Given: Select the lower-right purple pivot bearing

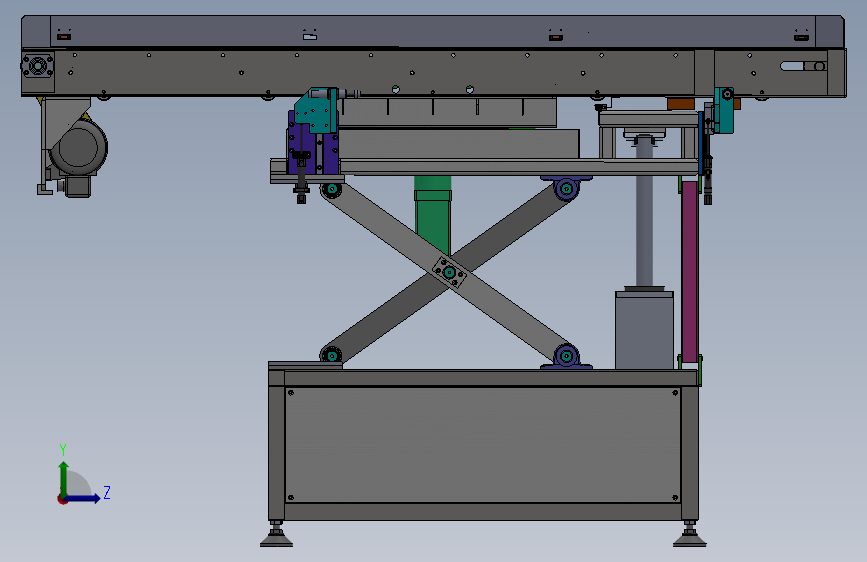Looking at the screenshot, I should pyautogui.click(x=566, y=357).
